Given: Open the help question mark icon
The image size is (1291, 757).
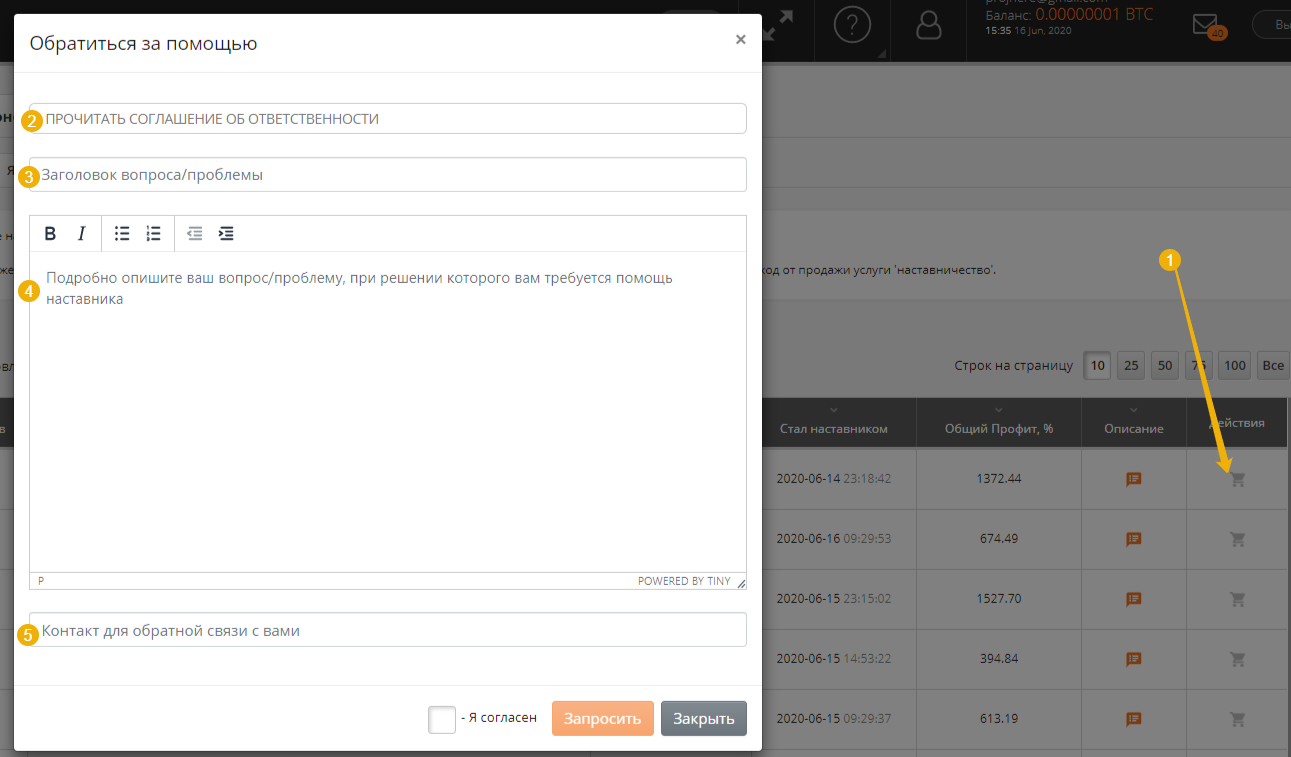Looking at the screenshot, I should [851, 24].
